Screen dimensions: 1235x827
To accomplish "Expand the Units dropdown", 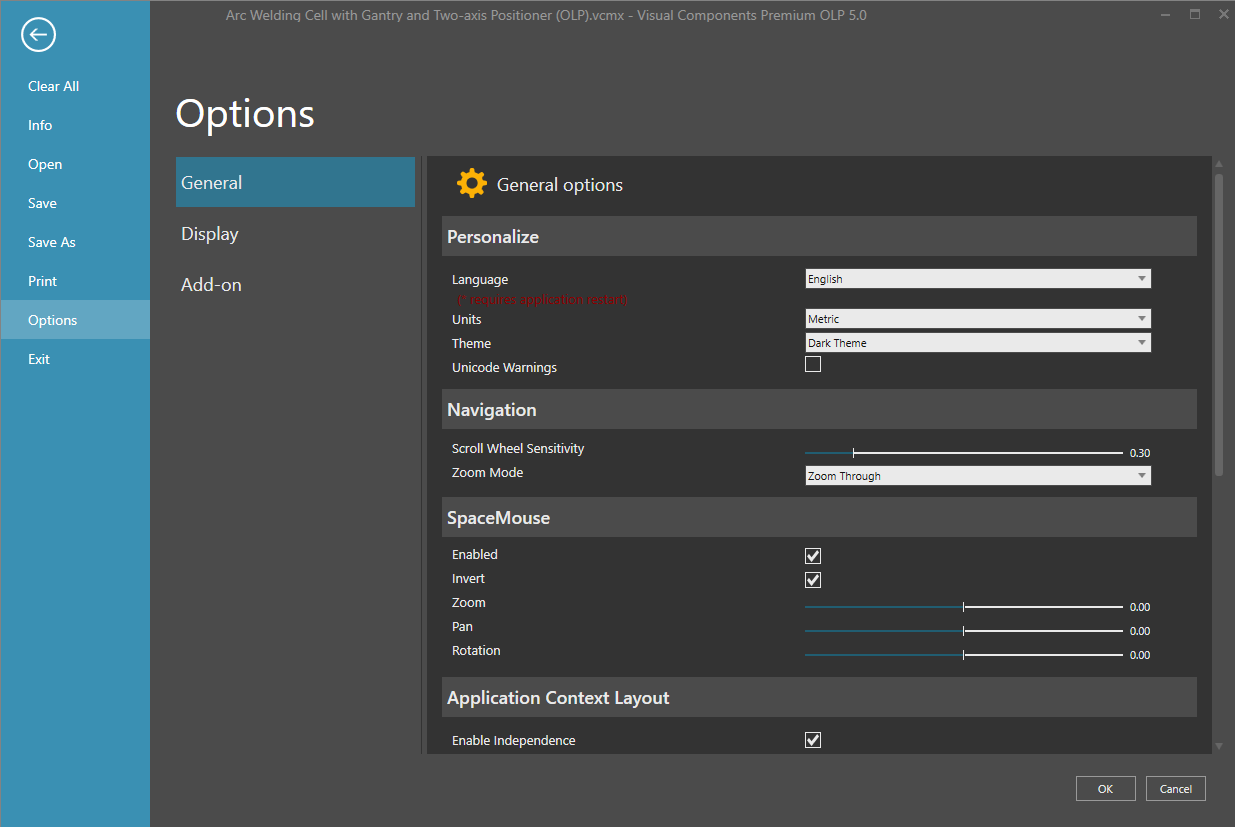I will pos(977,319).
